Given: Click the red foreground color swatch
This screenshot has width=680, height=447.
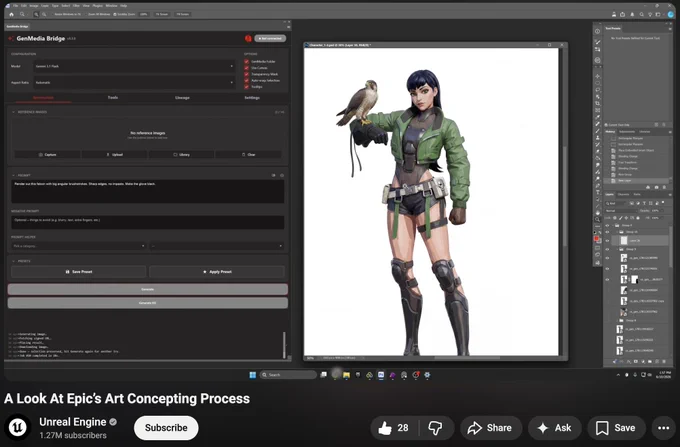Looking at the screenshot, I should (596, 238).
